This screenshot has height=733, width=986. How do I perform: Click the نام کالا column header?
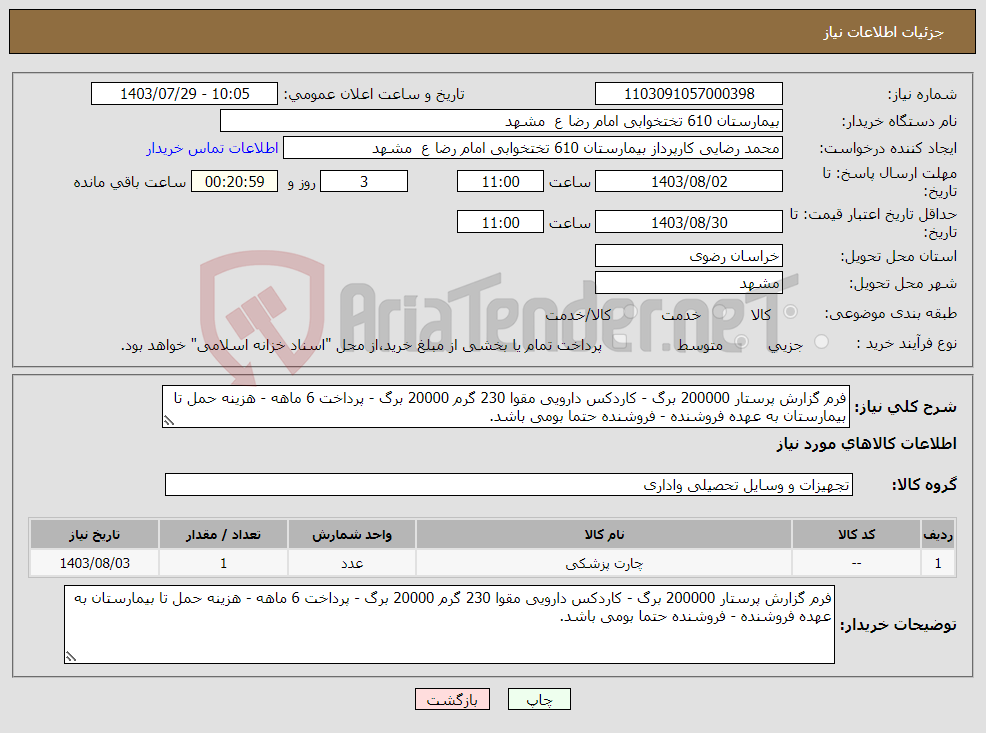[604, 534]
